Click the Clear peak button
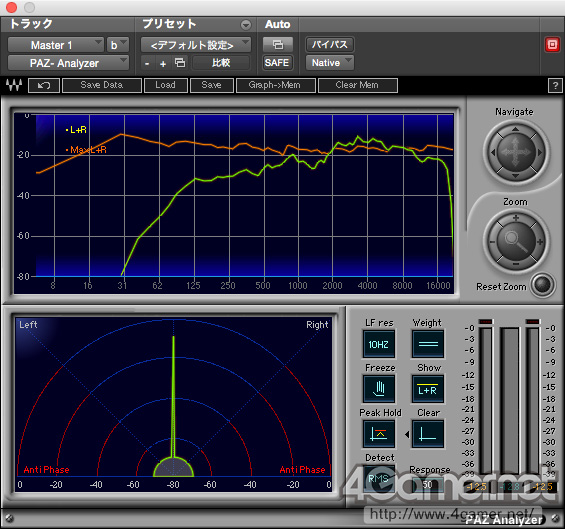 pyautogui.click(x=428, y=434)
